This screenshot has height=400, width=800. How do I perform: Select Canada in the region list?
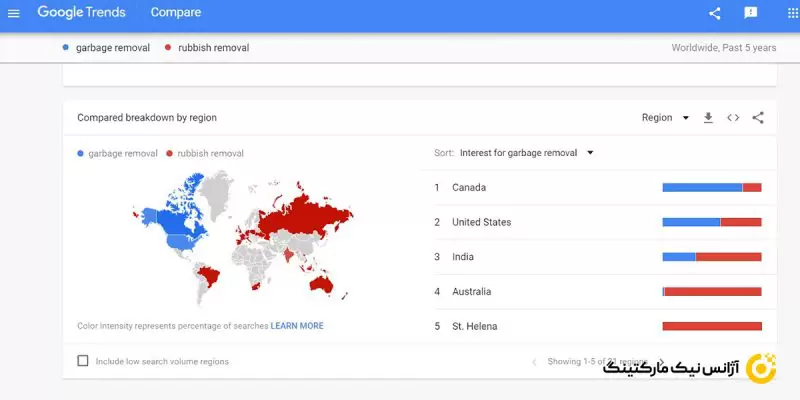pos(469,187)
